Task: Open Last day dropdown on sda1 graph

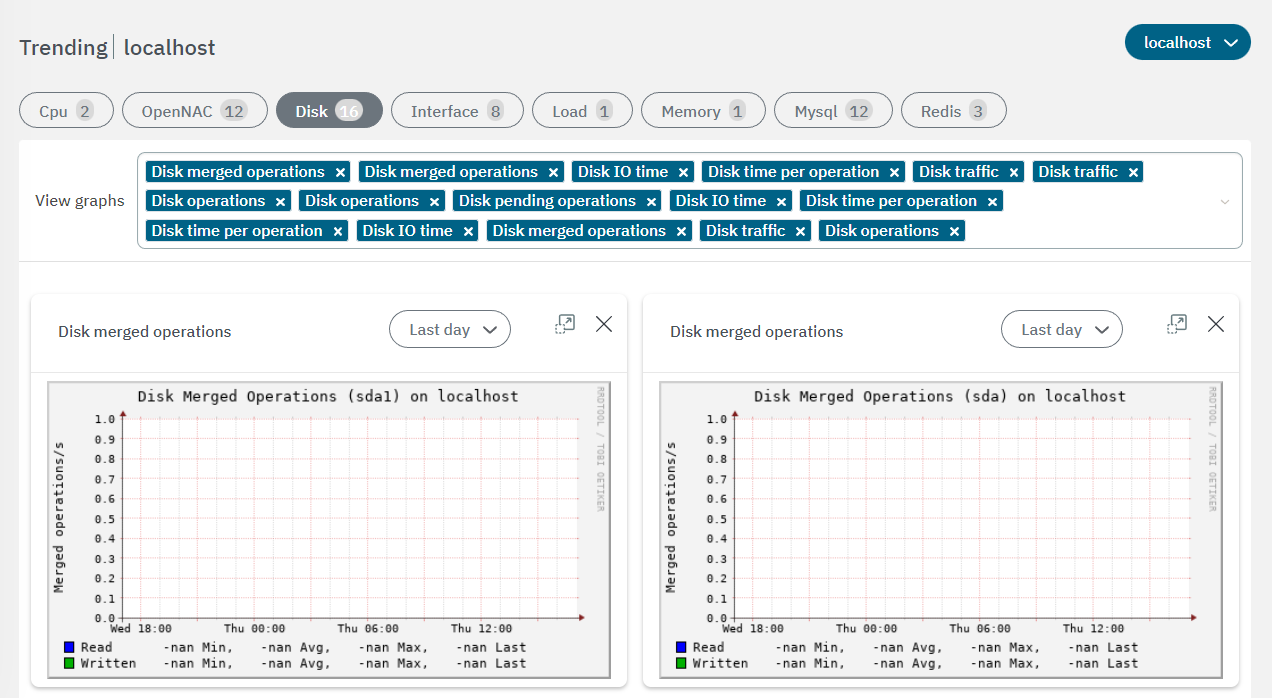Action: click(x=449, y=329)
